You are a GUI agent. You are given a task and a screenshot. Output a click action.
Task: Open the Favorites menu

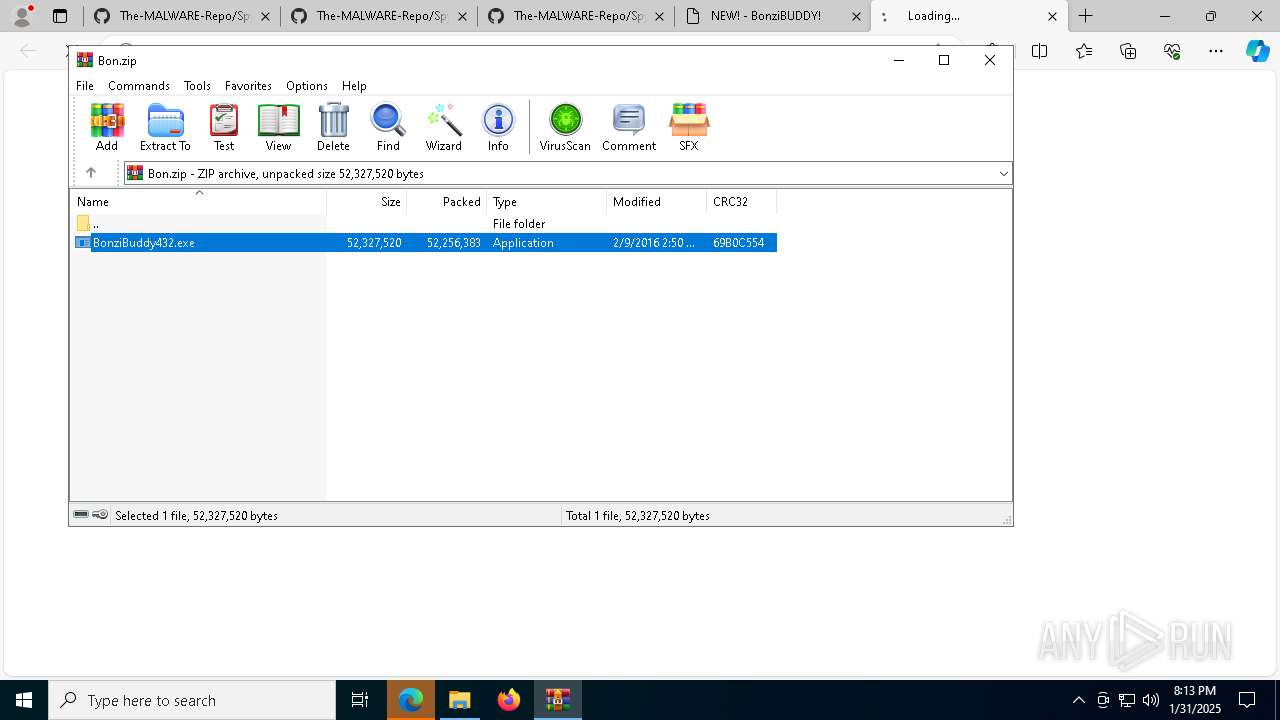pos(248,86)
